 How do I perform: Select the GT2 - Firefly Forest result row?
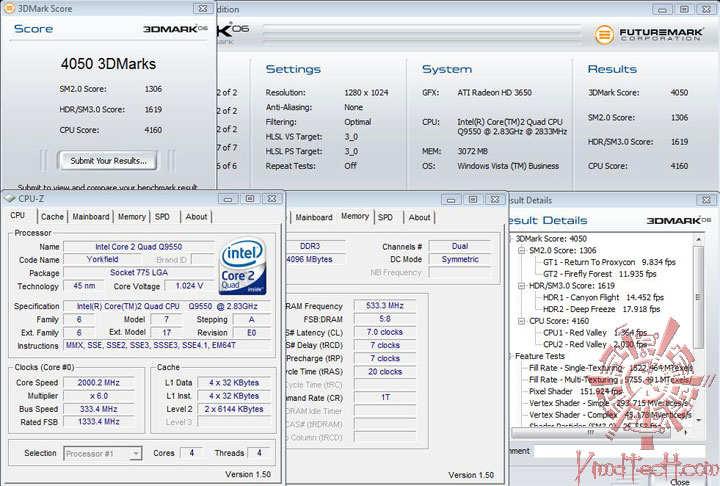600,274
